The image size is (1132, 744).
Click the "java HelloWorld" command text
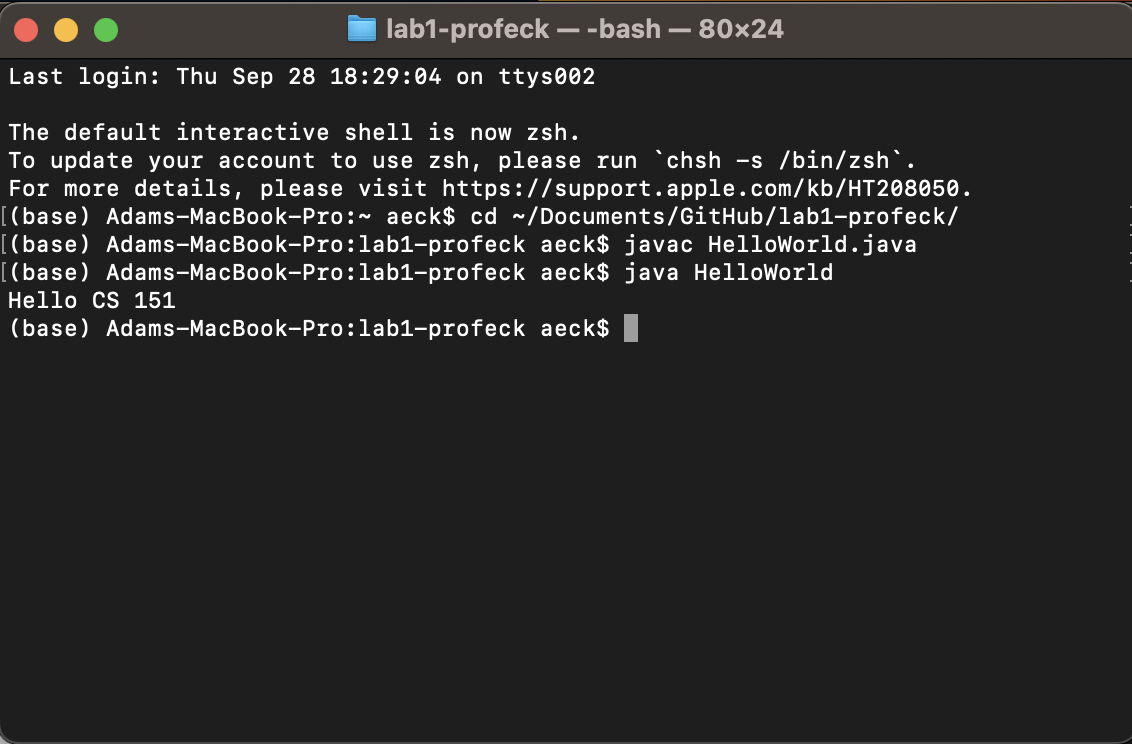point(728,272)
